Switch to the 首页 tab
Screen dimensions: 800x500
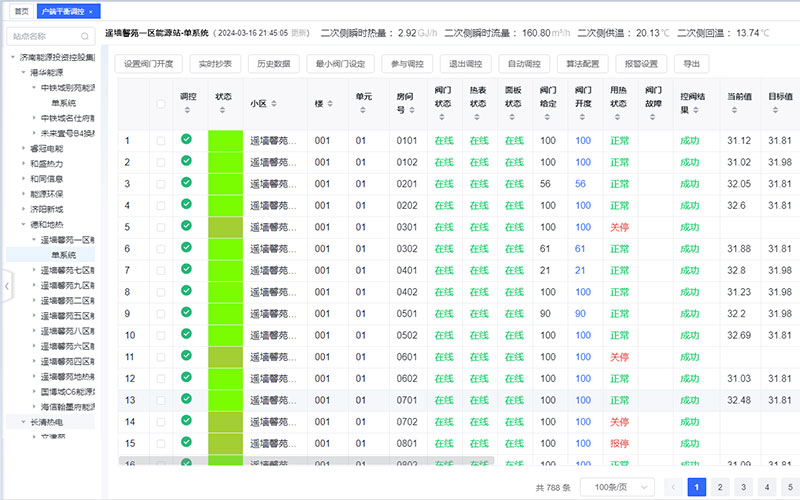(x=20, y=11)
